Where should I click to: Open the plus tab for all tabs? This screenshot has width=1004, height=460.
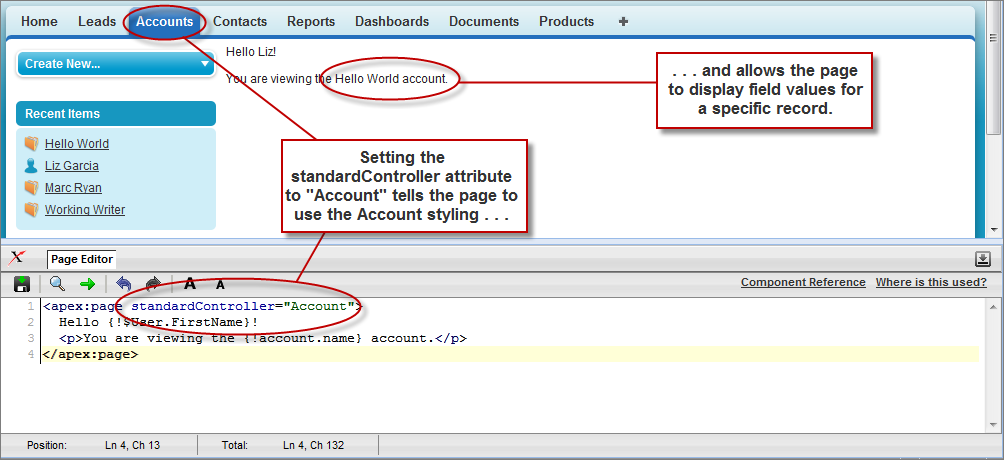[623, 21]
